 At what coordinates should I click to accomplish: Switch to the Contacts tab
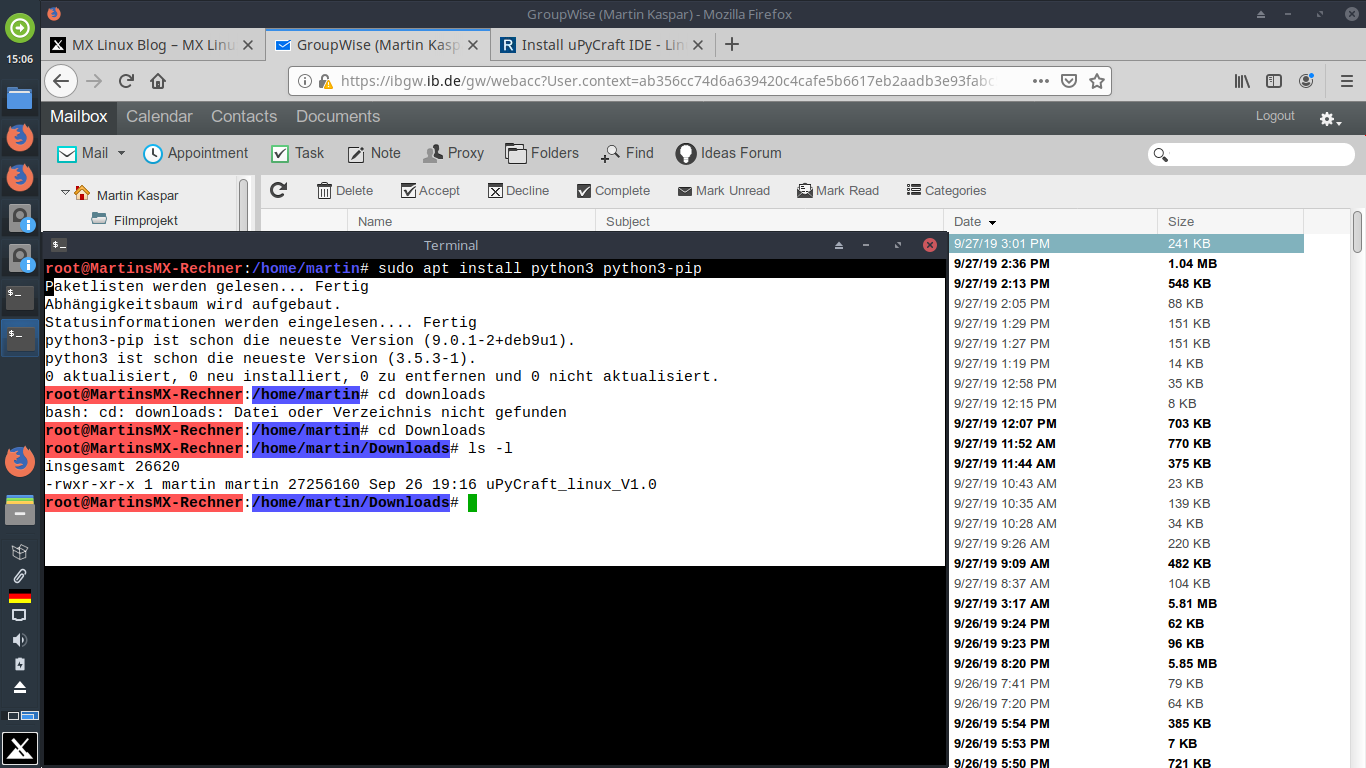pos(244,116)
